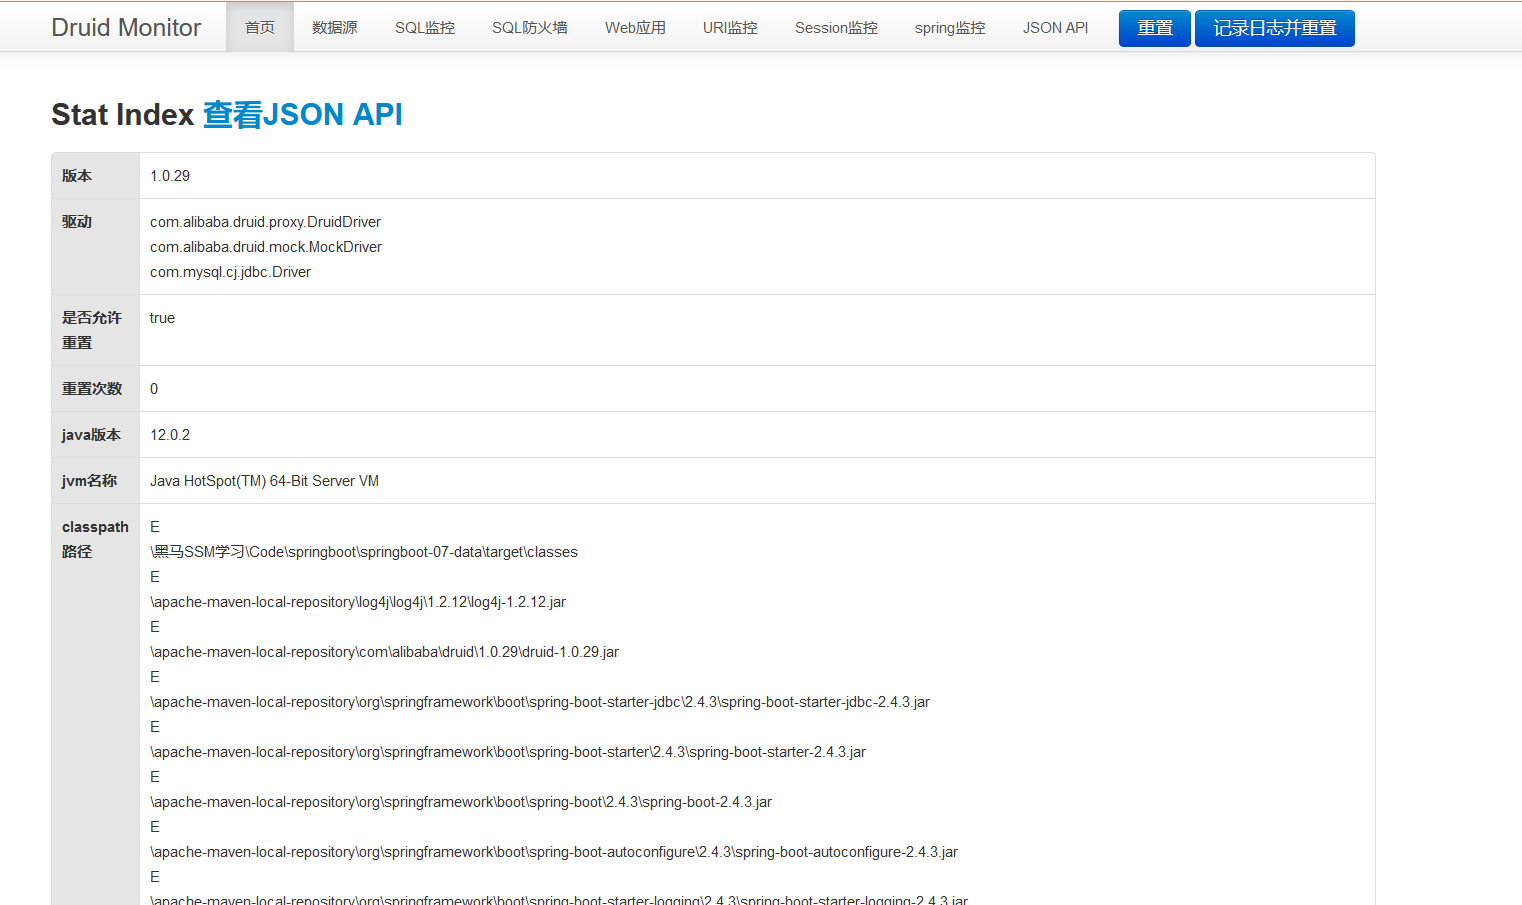Image resolution: width=1522 pixels, height=905 pixels.
Task: Click the blue 重置 button
Action: click(1155, 28)
